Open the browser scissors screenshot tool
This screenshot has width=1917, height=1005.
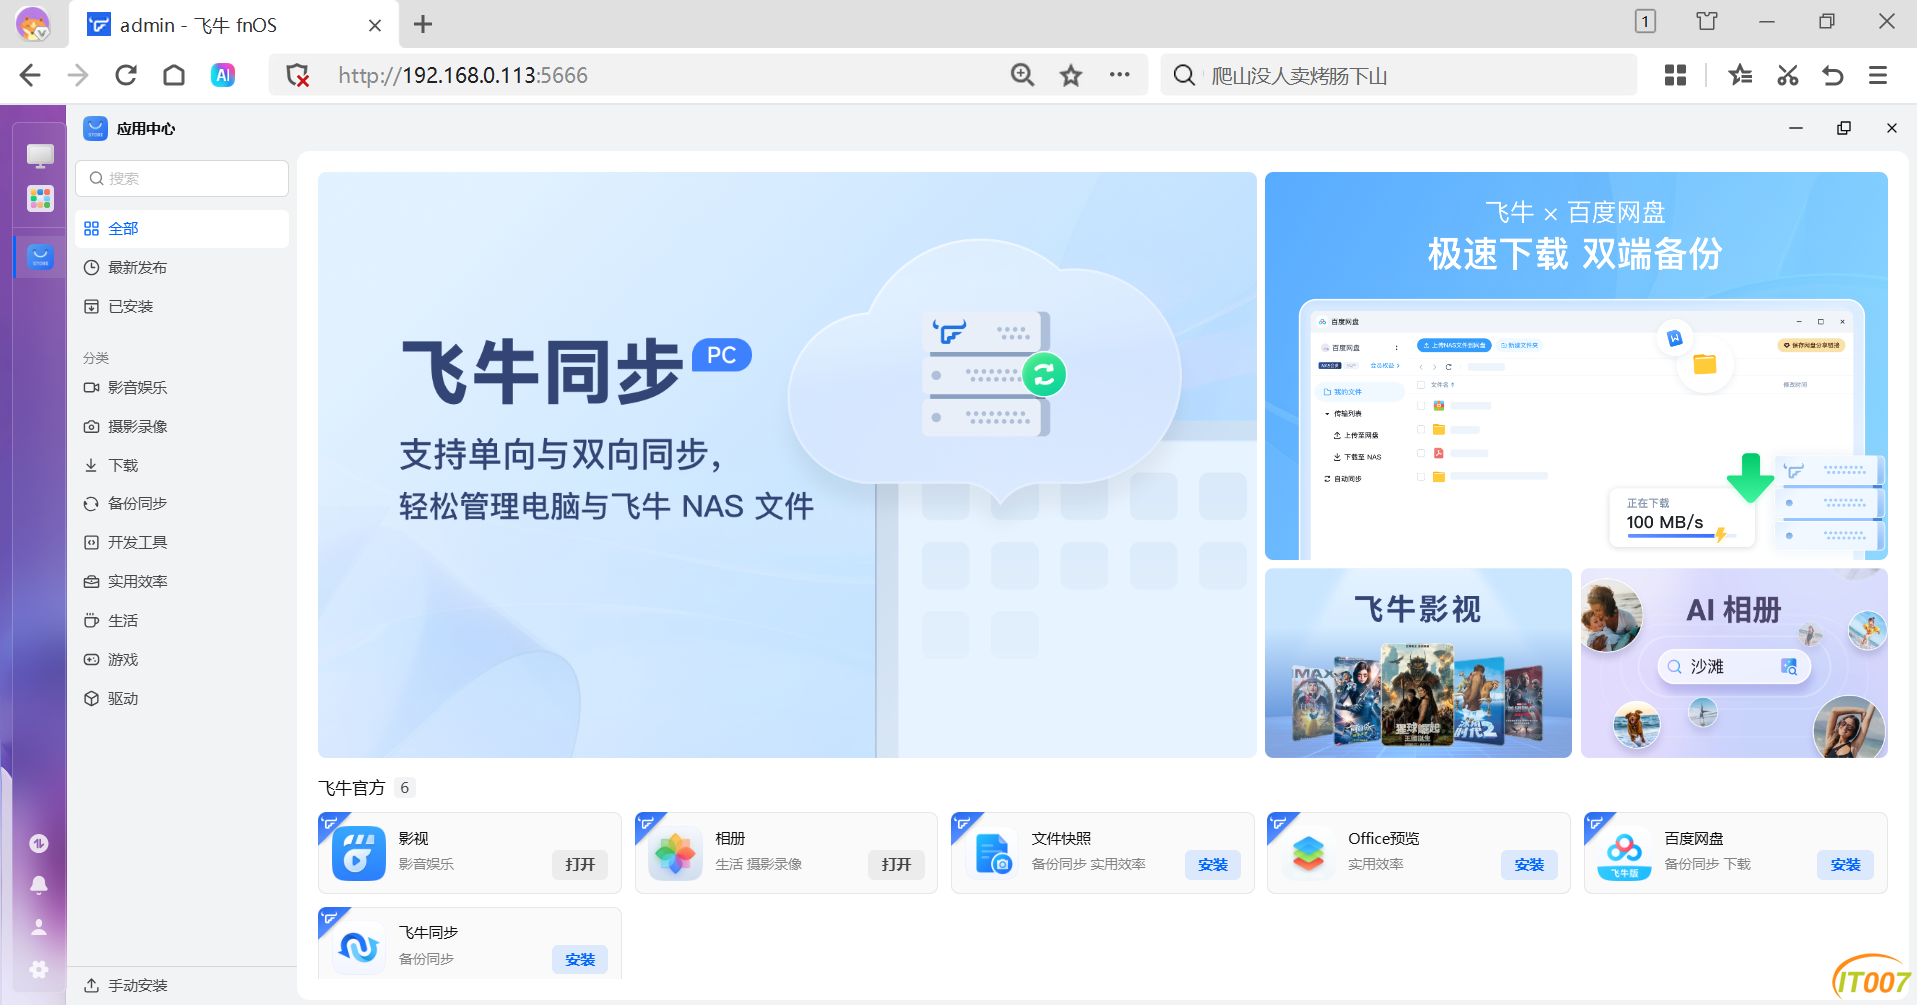[1787, 75]
